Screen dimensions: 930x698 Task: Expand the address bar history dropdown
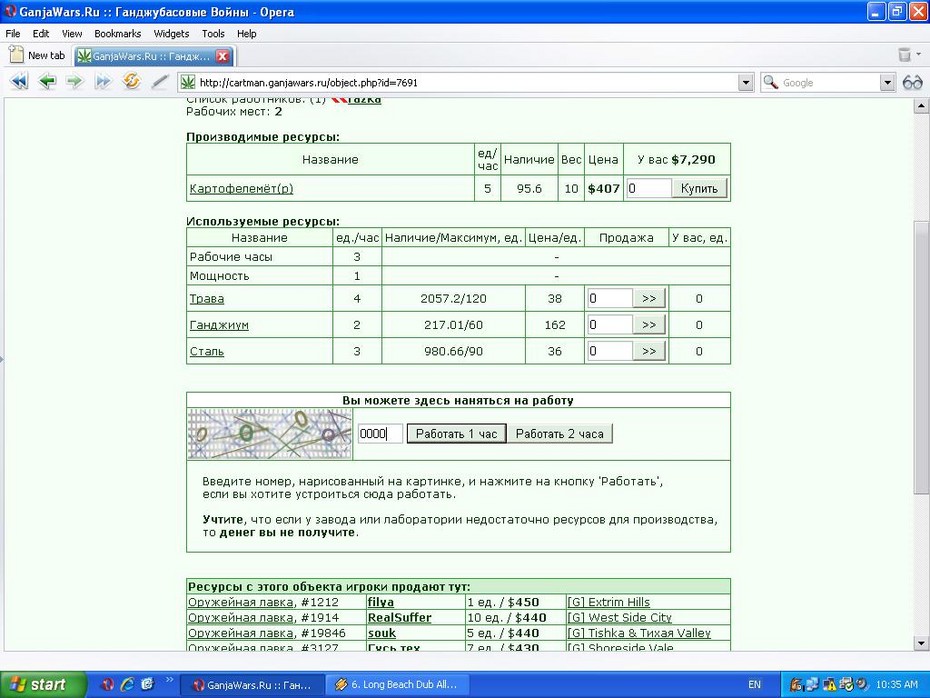pyautogui.click(x=746, y=82)
